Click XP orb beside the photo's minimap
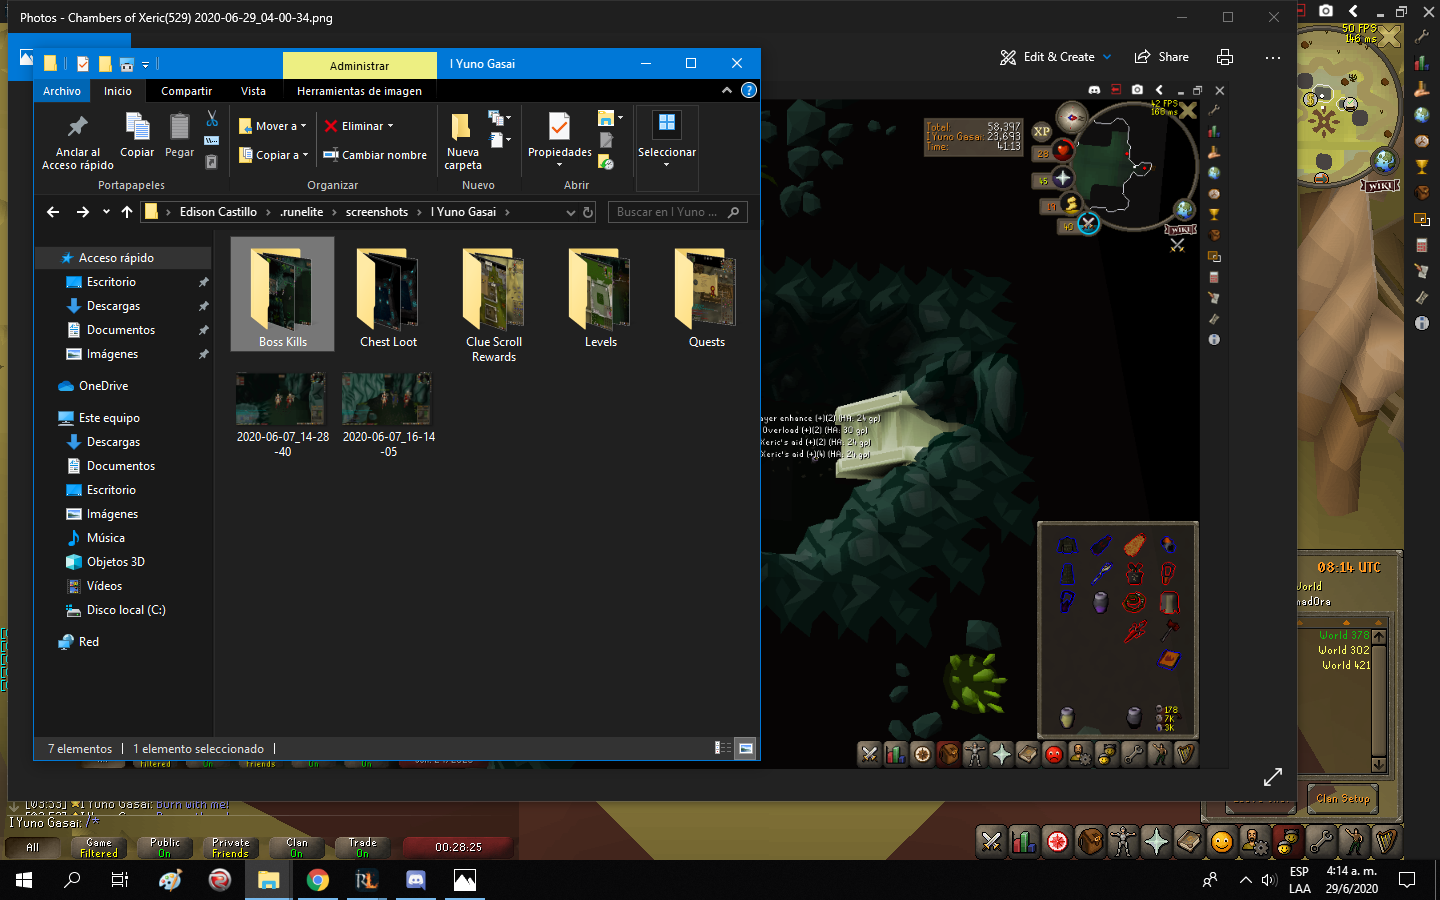Viewport: 1440px width, 900px height. (x=1042, y=131)
